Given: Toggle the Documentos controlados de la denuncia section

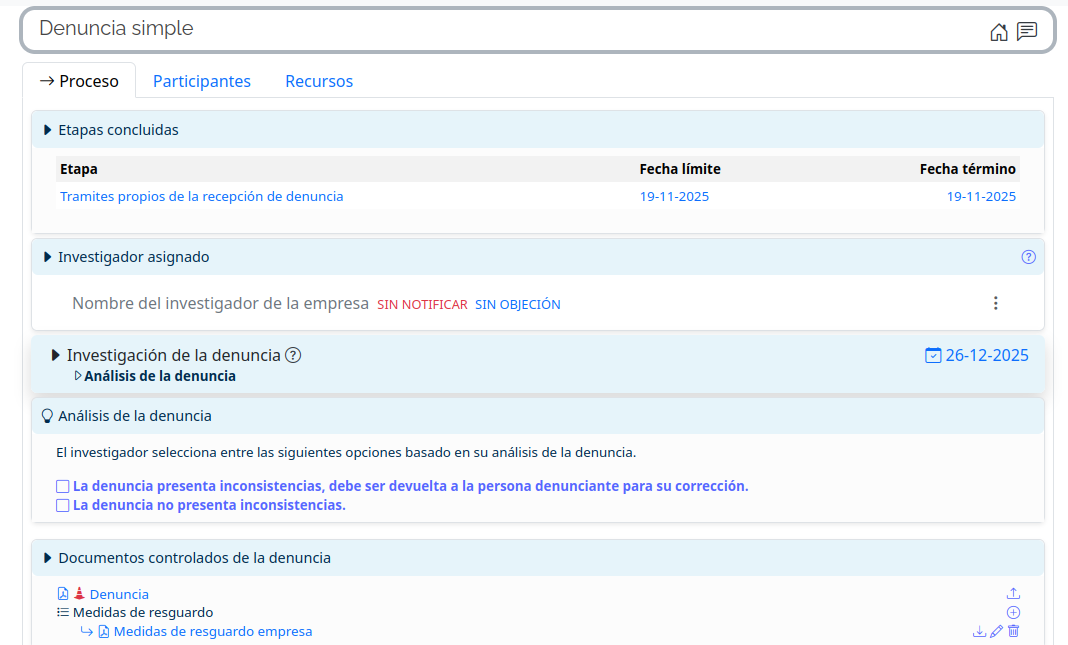Looking at the screenshot, I should (48, 558).
